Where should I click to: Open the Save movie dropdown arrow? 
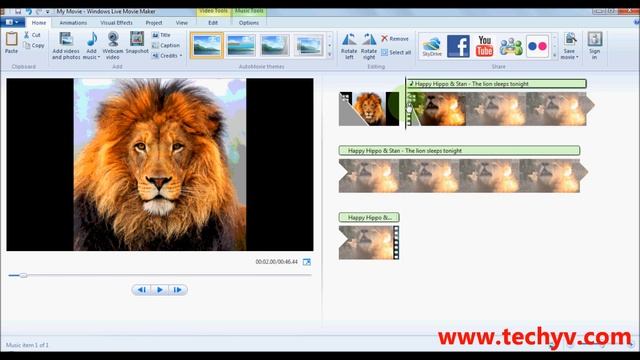pos(577,57)
